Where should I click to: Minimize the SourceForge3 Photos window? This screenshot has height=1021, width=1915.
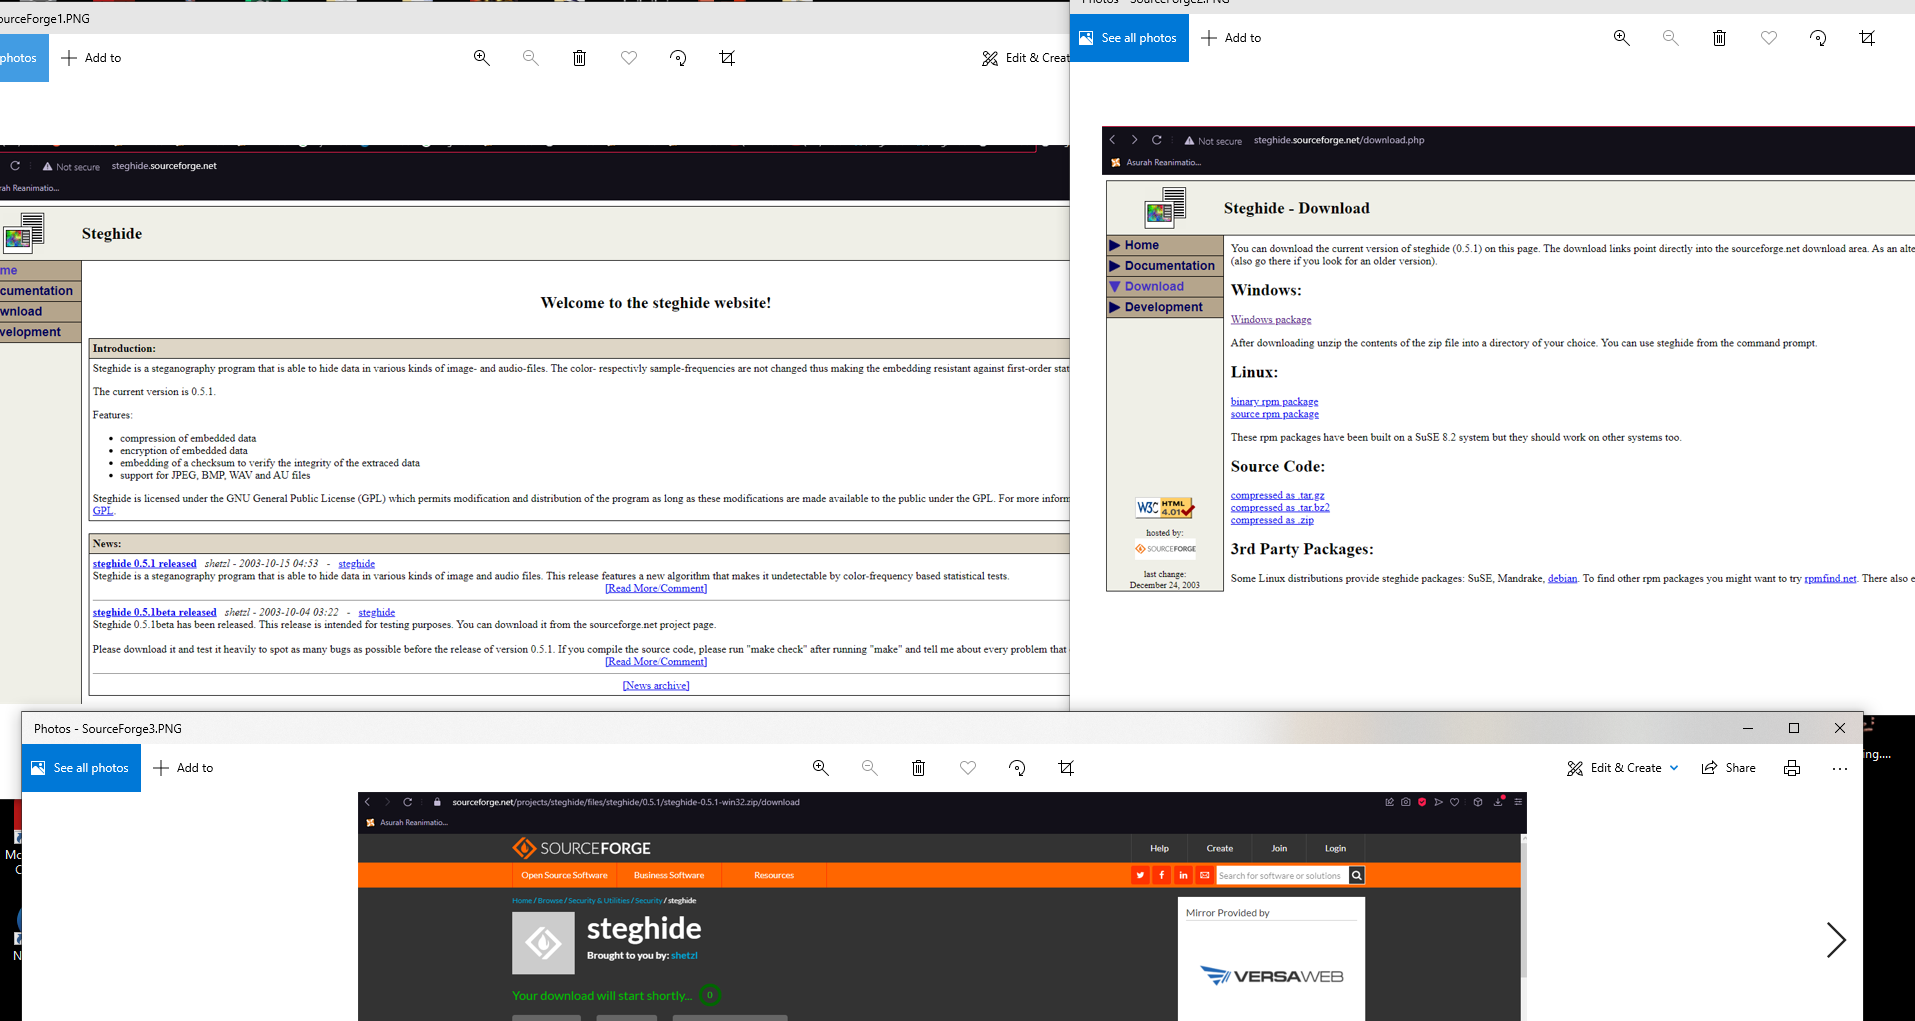point(1748,729)
